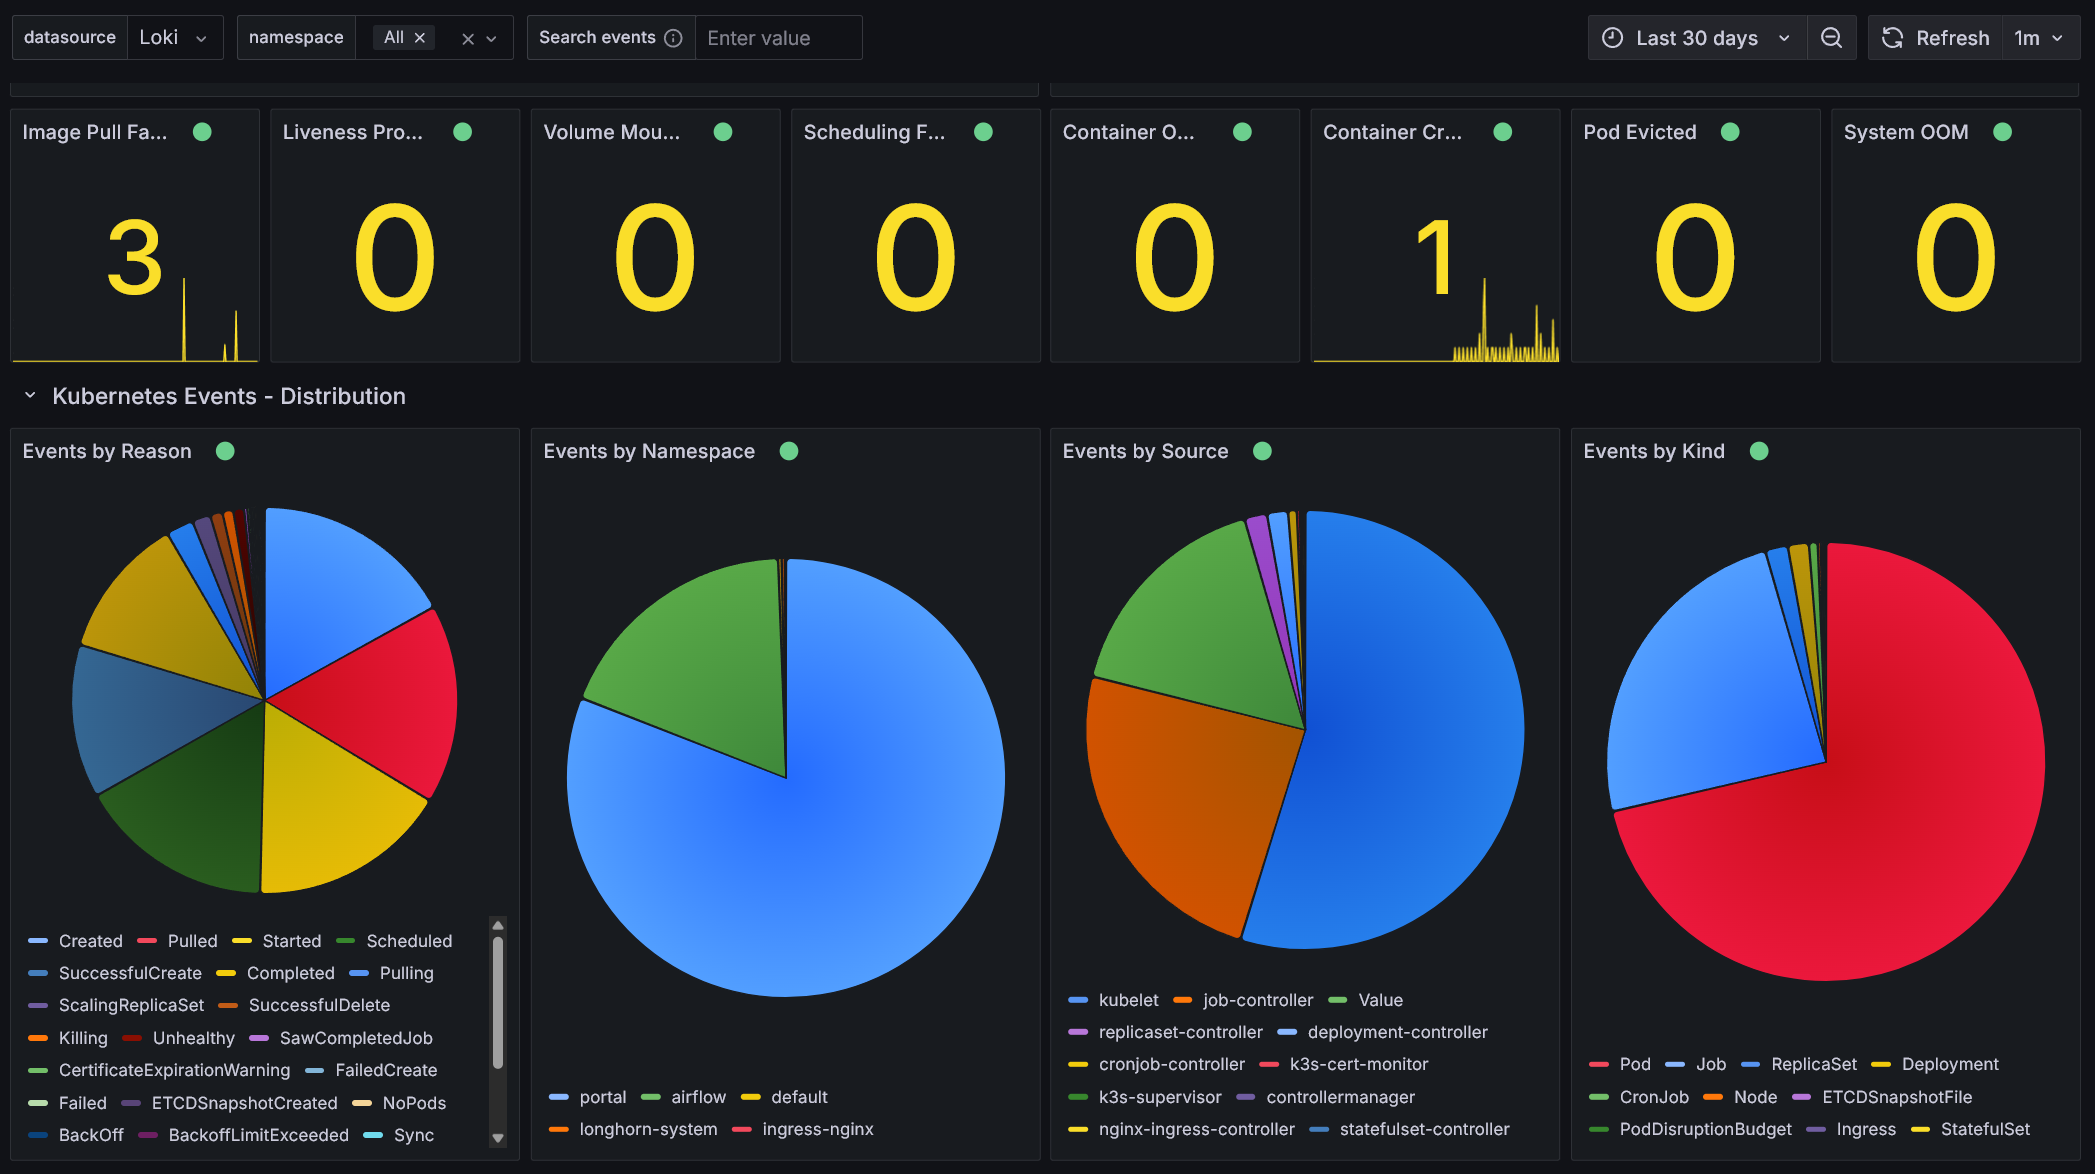Screen dimensions: 2095x1174
Task: Open the Events by Source panel title
Action: coord(1145,451)
